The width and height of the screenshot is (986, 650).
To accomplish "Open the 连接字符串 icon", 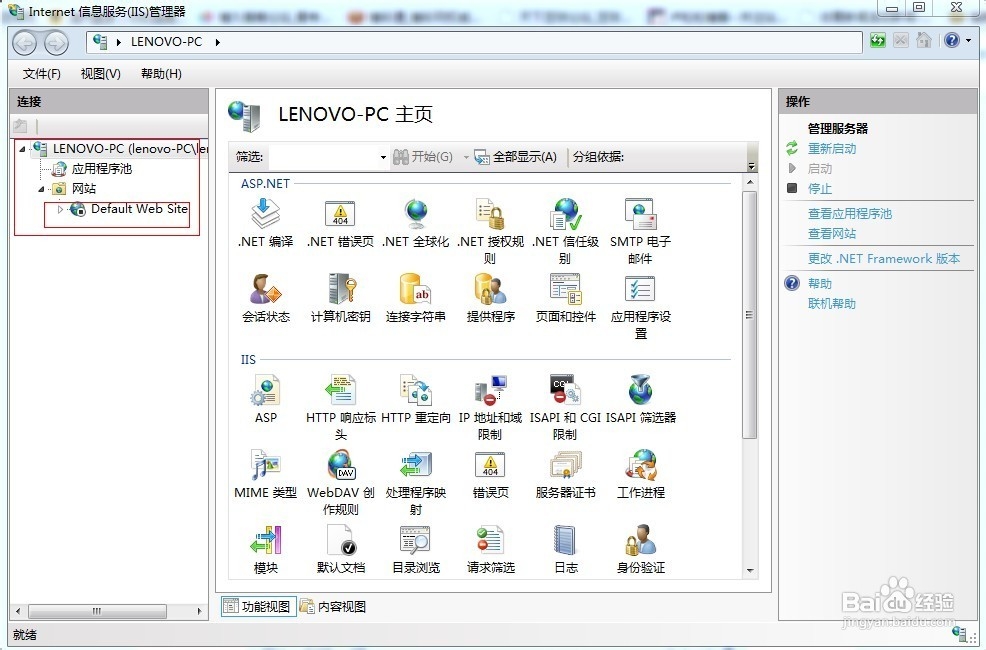I will [x=416, y=289].
